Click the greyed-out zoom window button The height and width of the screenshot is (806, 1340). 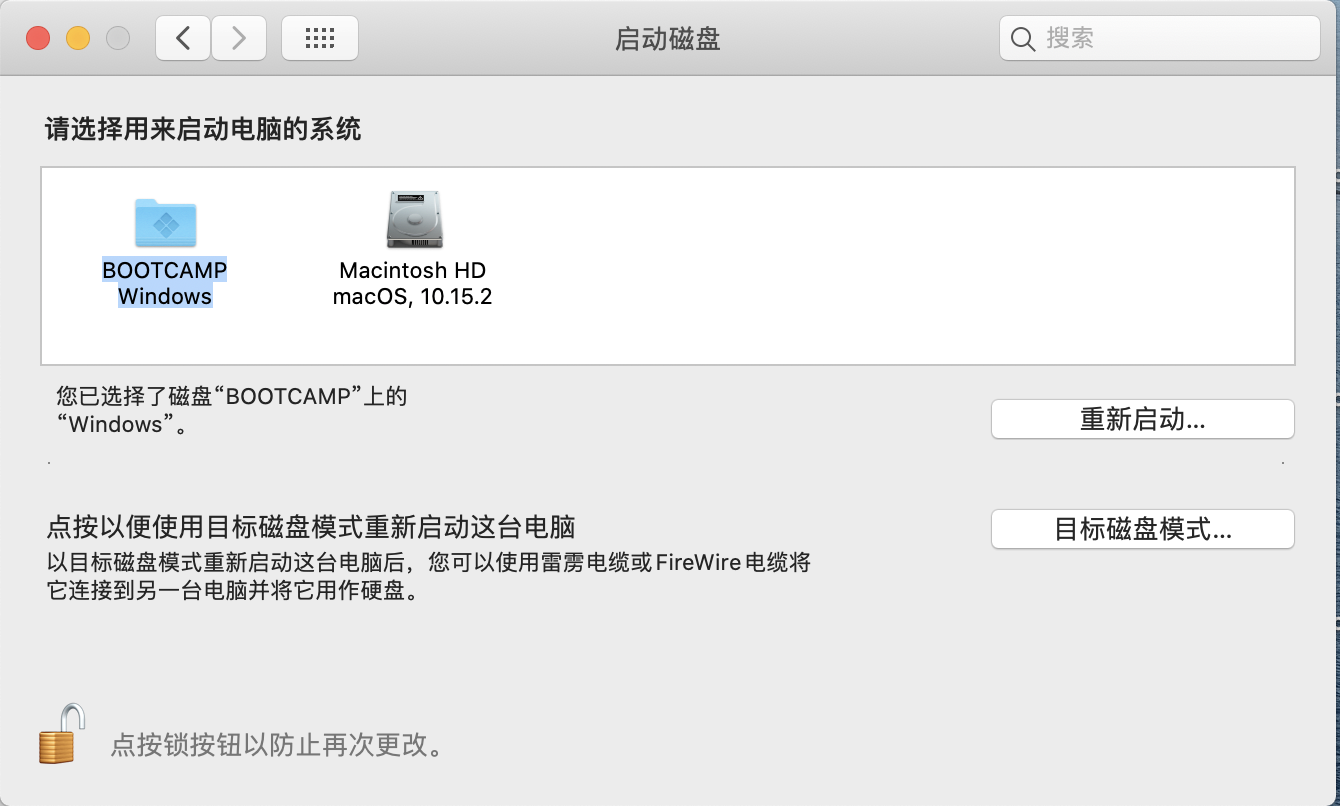coord(118,39)
